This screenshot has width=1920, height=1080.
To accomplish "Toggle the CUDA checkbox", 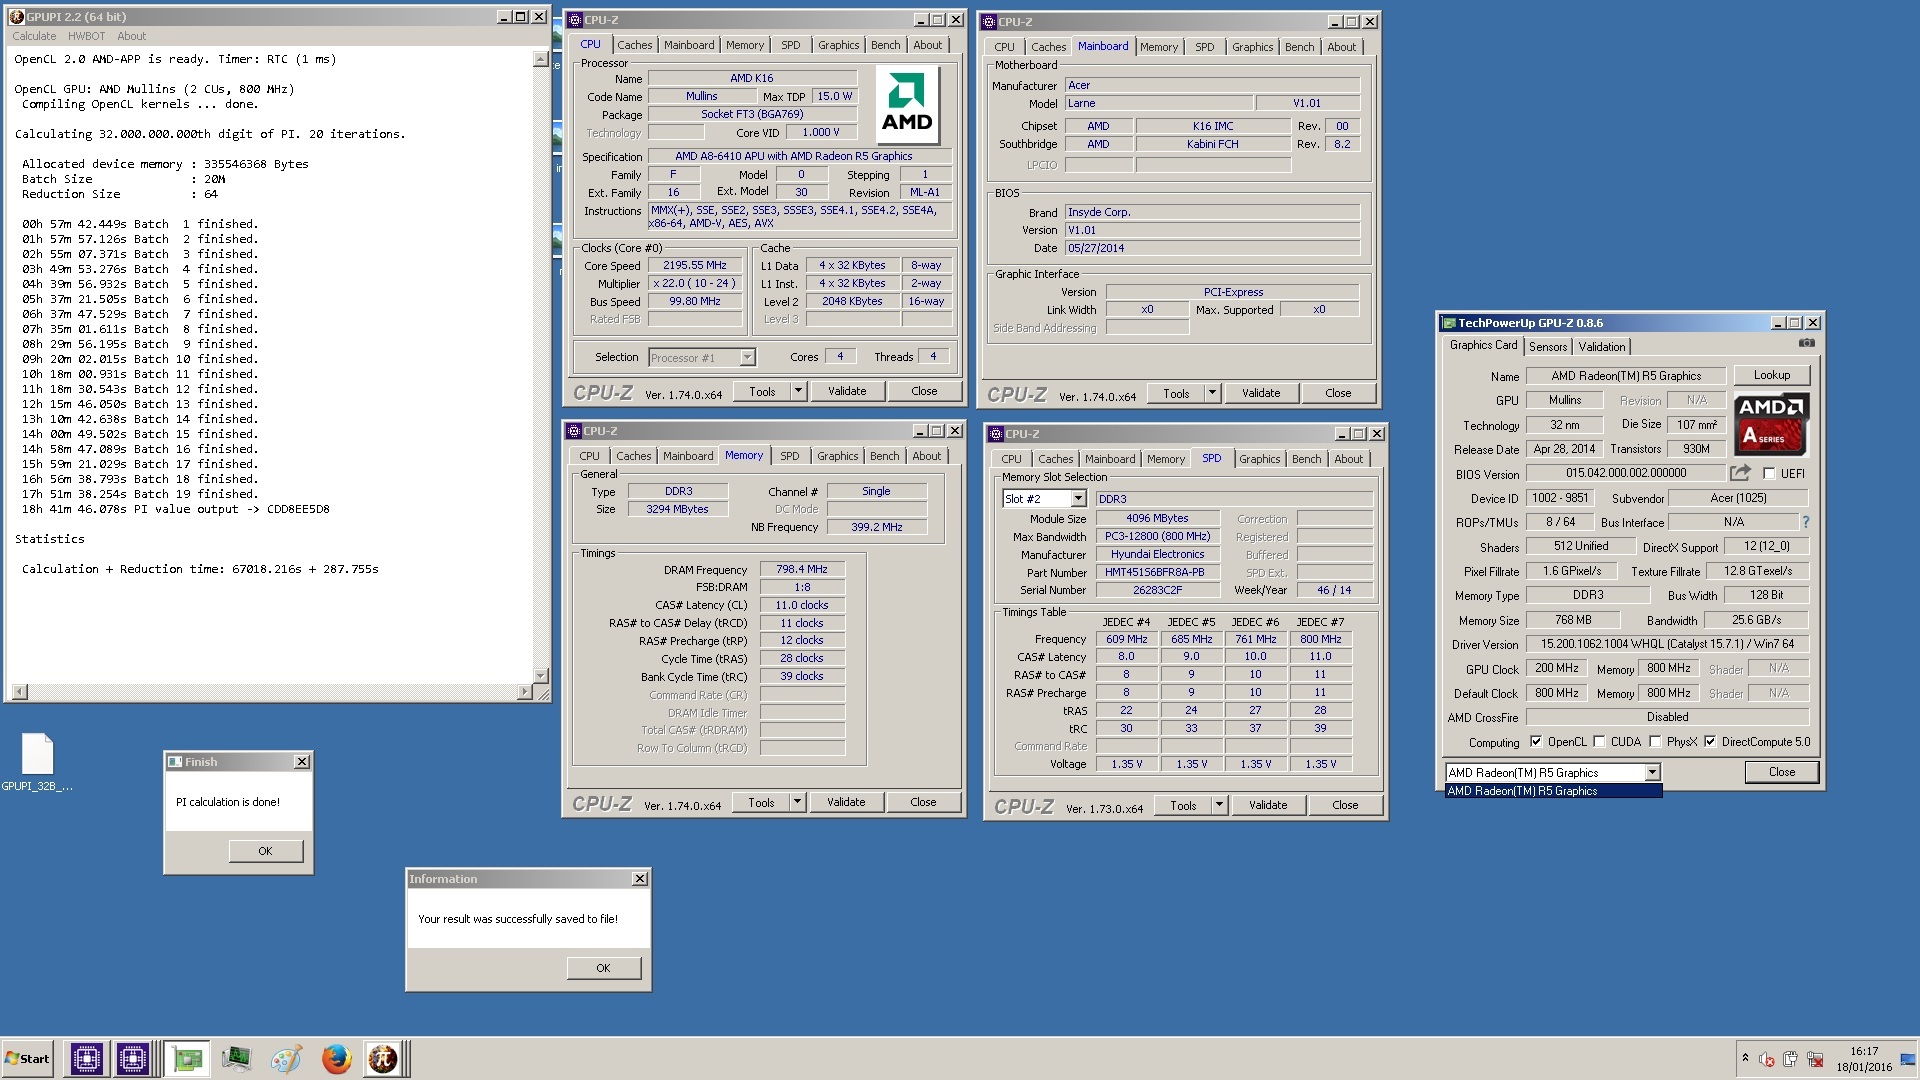I will 1599,742.
